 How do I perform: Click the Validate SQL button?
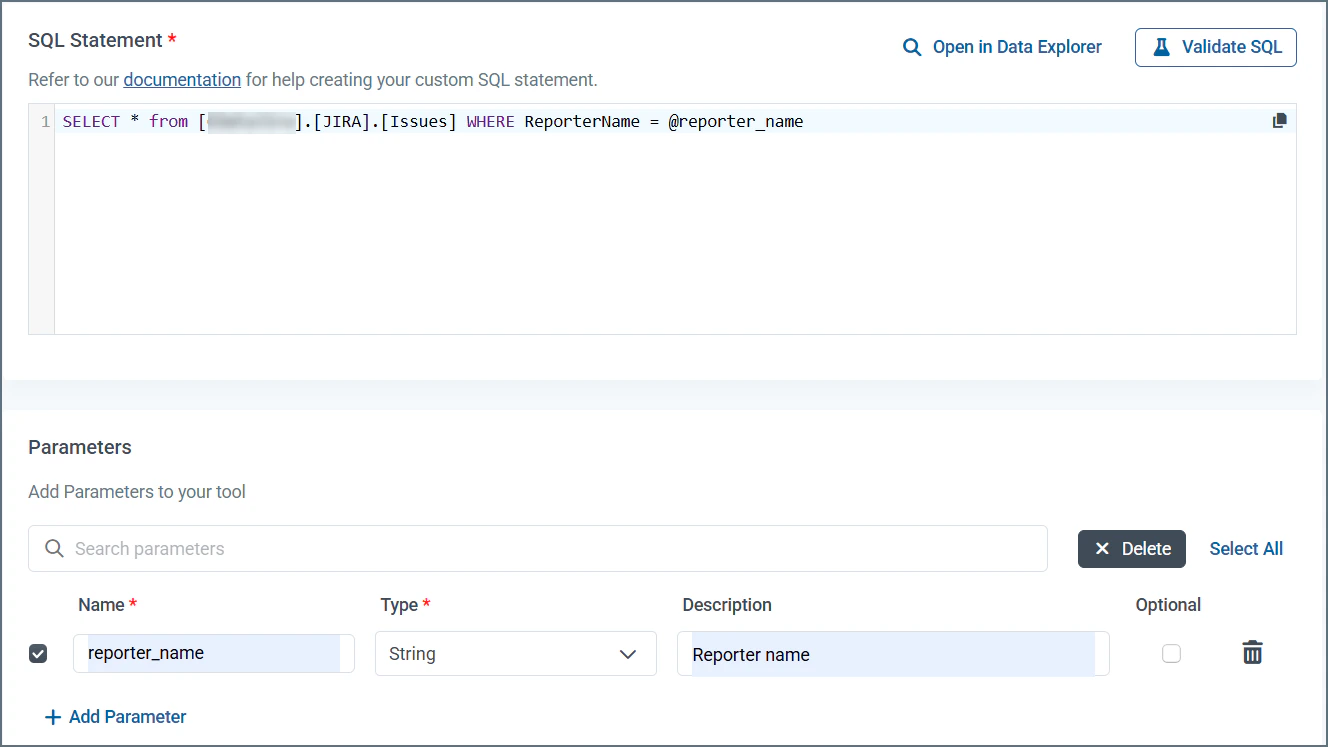click(x=1215, y=46)
